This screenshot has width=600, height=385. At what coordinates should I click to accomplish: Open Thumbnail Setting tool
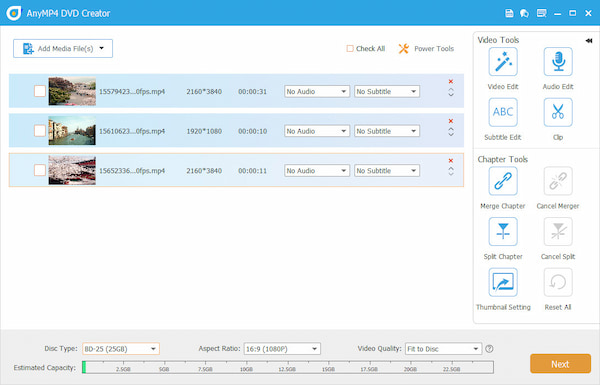(x=503, y=282)
